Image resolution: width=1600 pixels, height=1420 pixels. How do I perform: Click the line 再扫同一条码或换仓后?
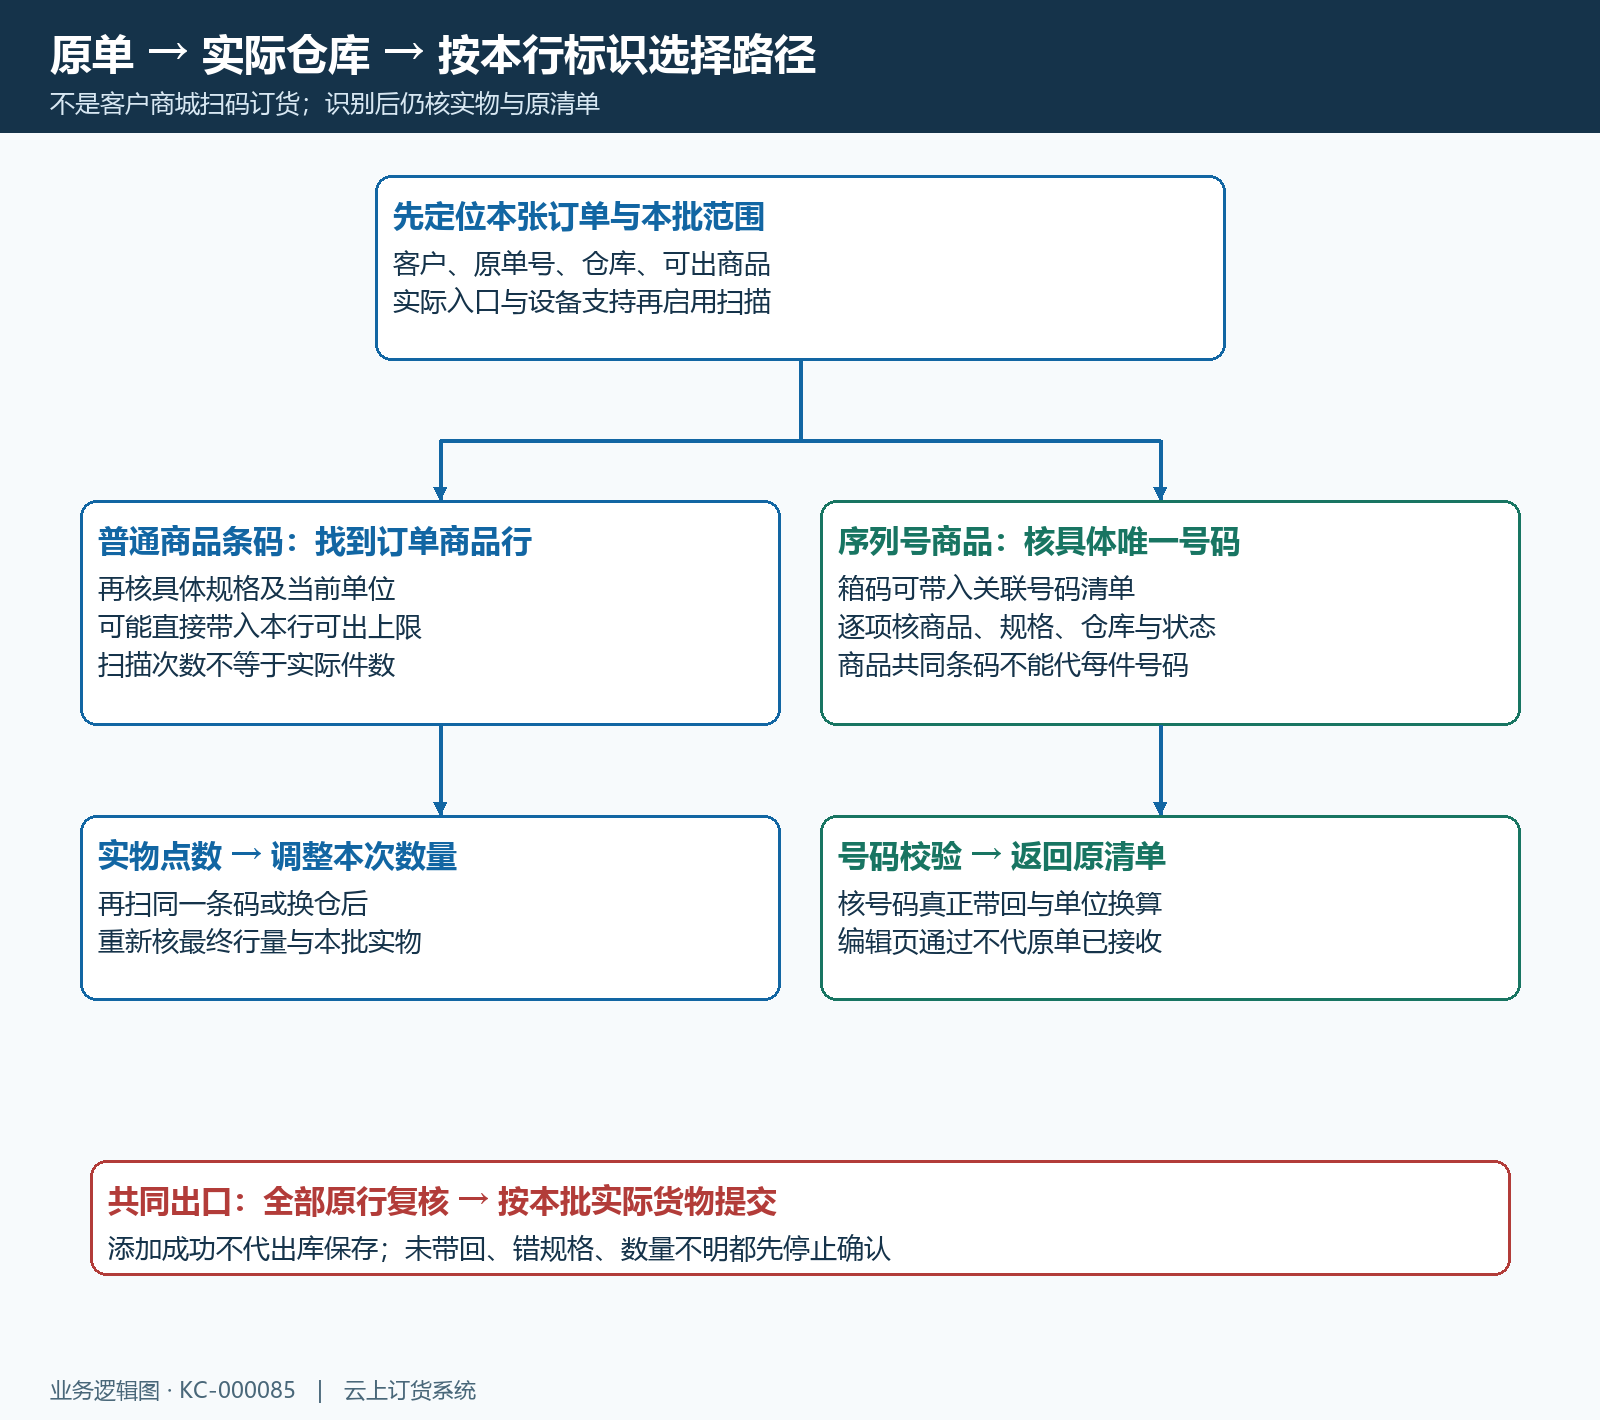[233, 904]
